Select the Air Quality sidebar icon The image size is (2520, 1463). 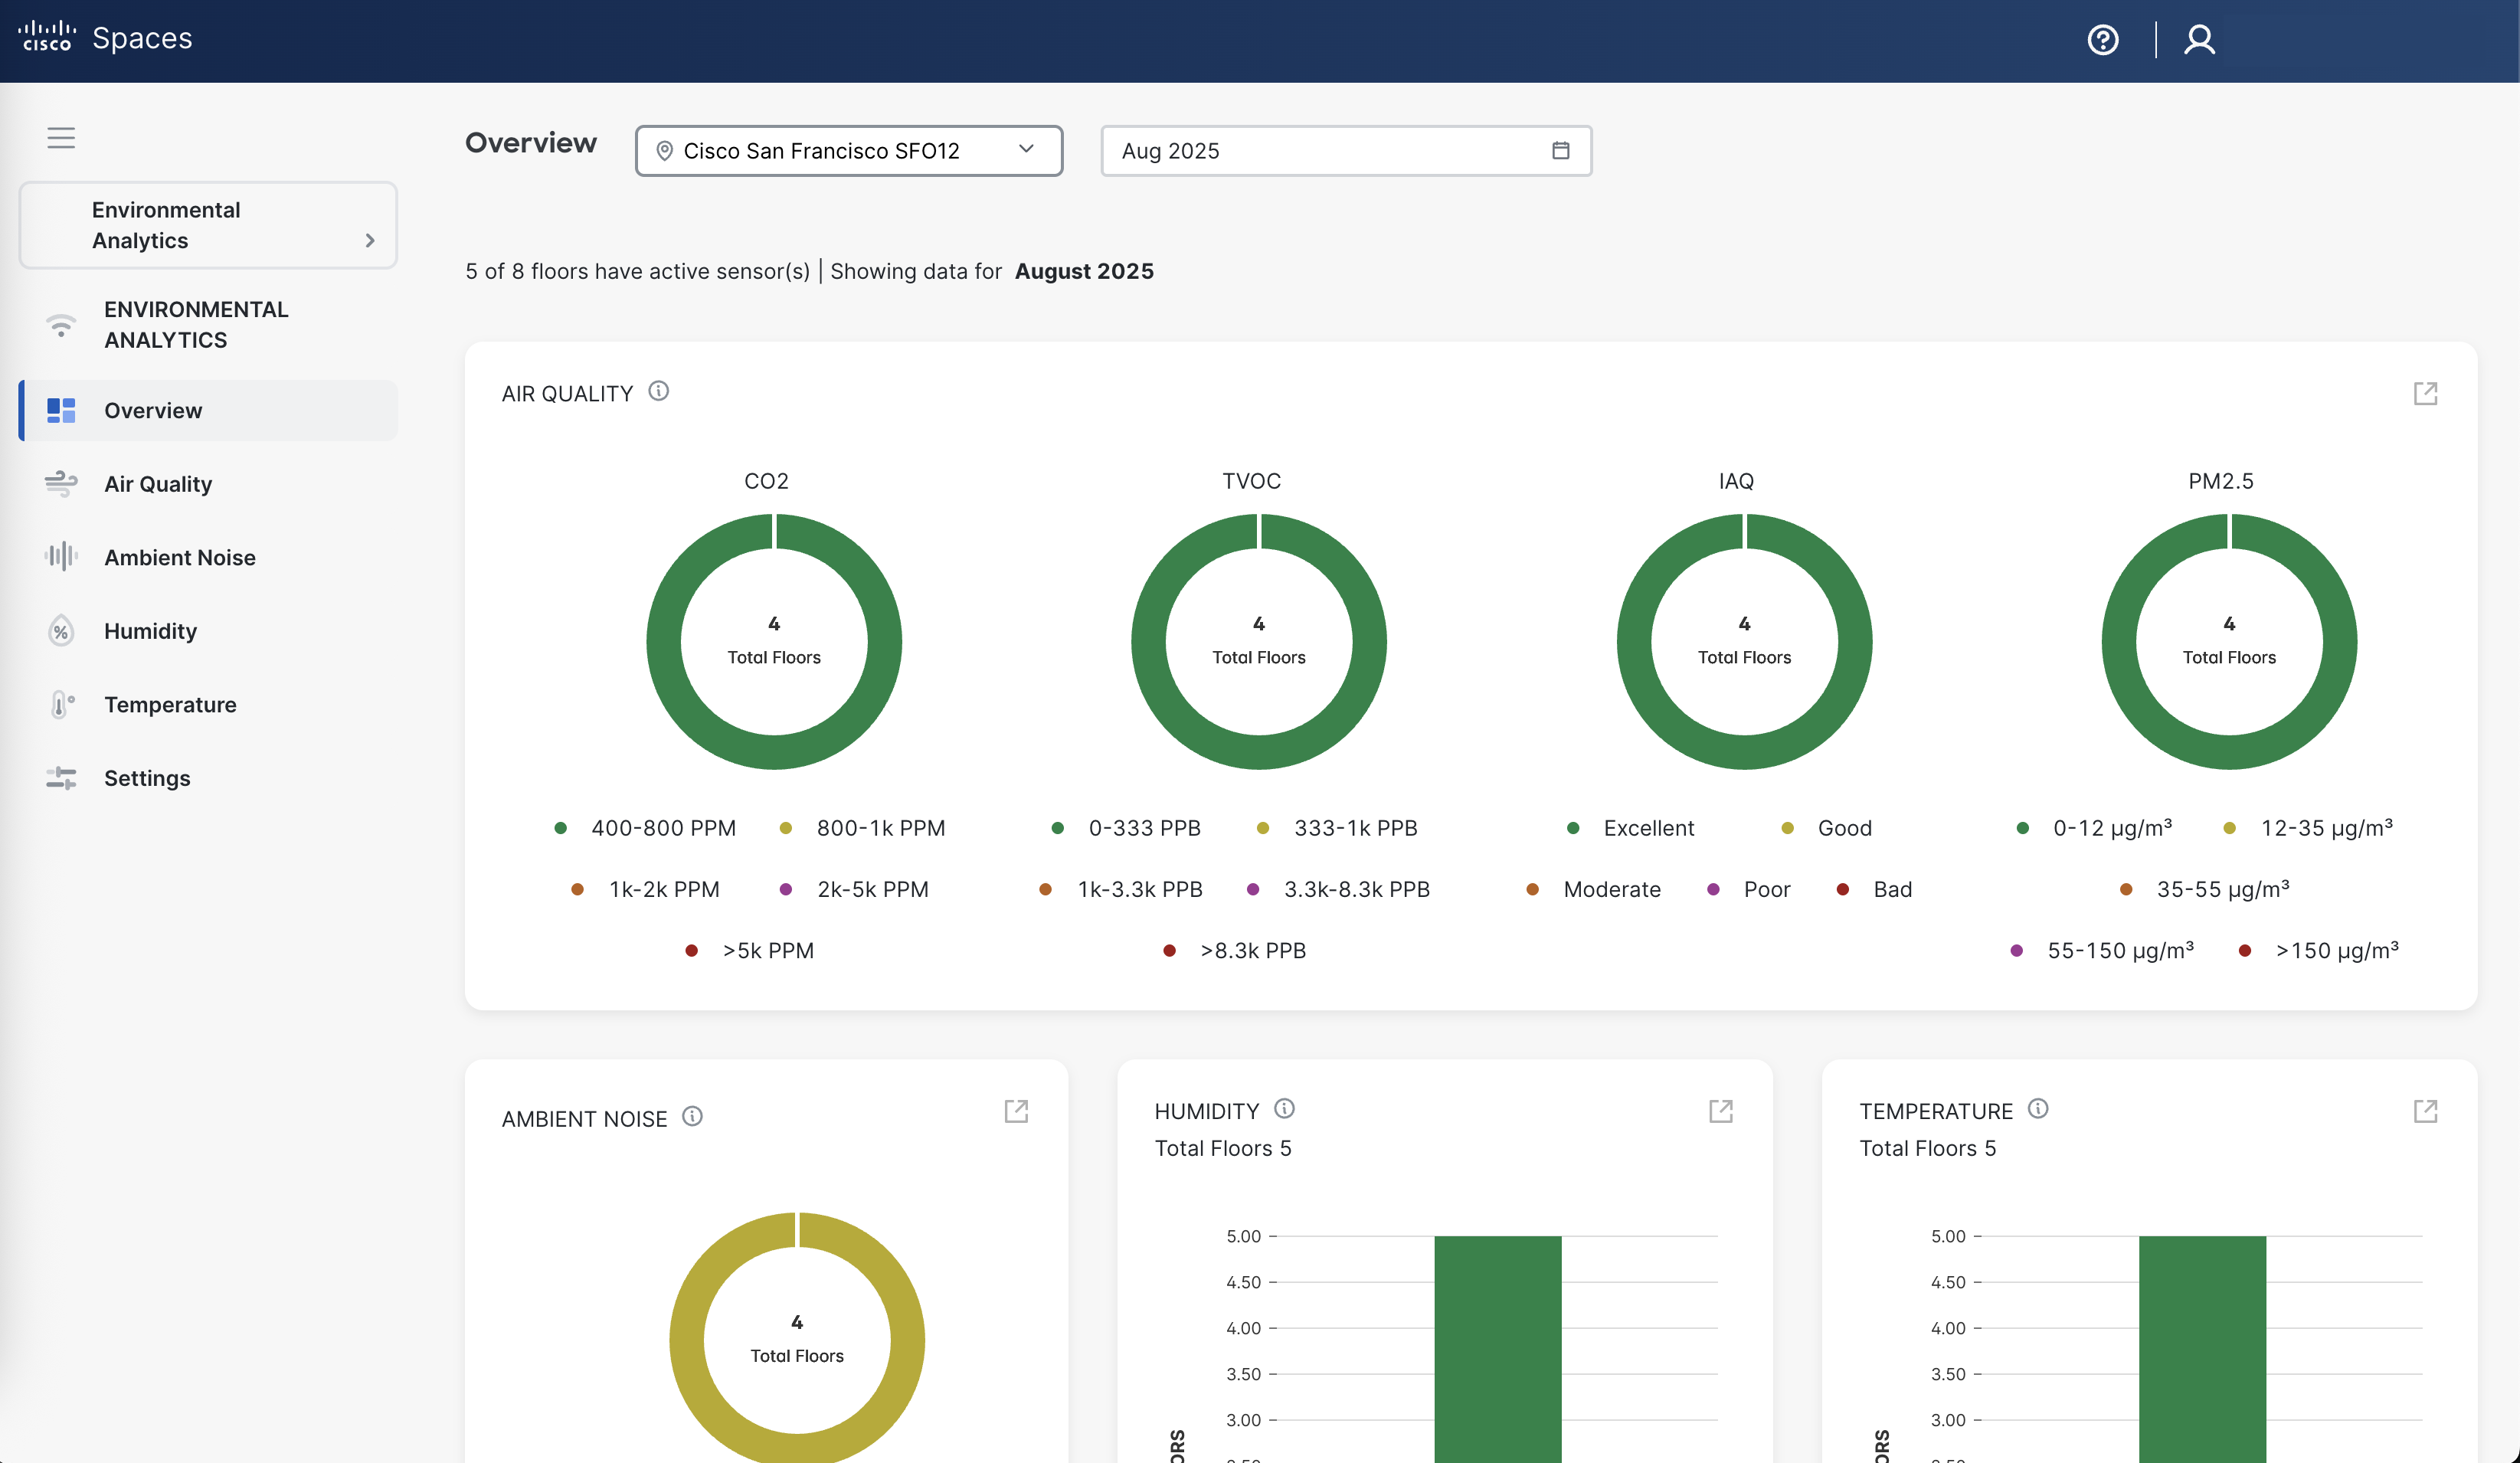61,484
